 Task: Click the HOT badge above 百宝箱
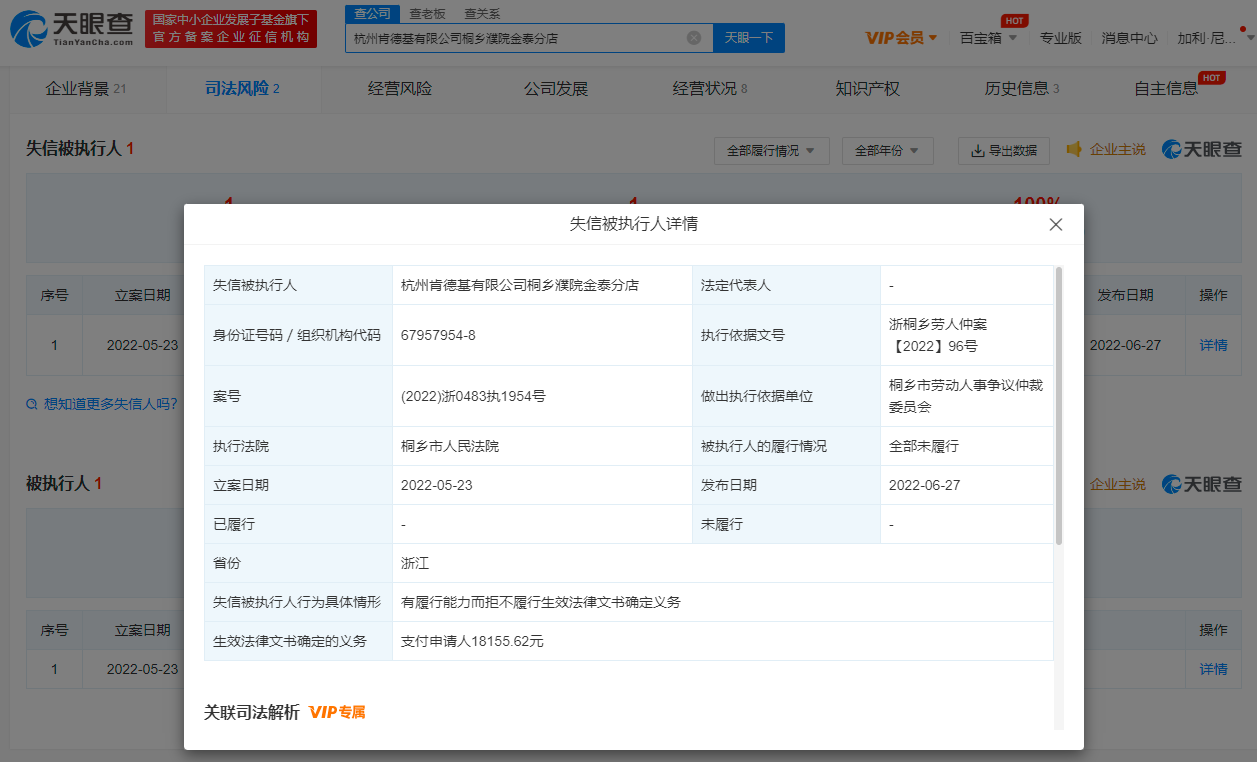(x=1015, y=20)
